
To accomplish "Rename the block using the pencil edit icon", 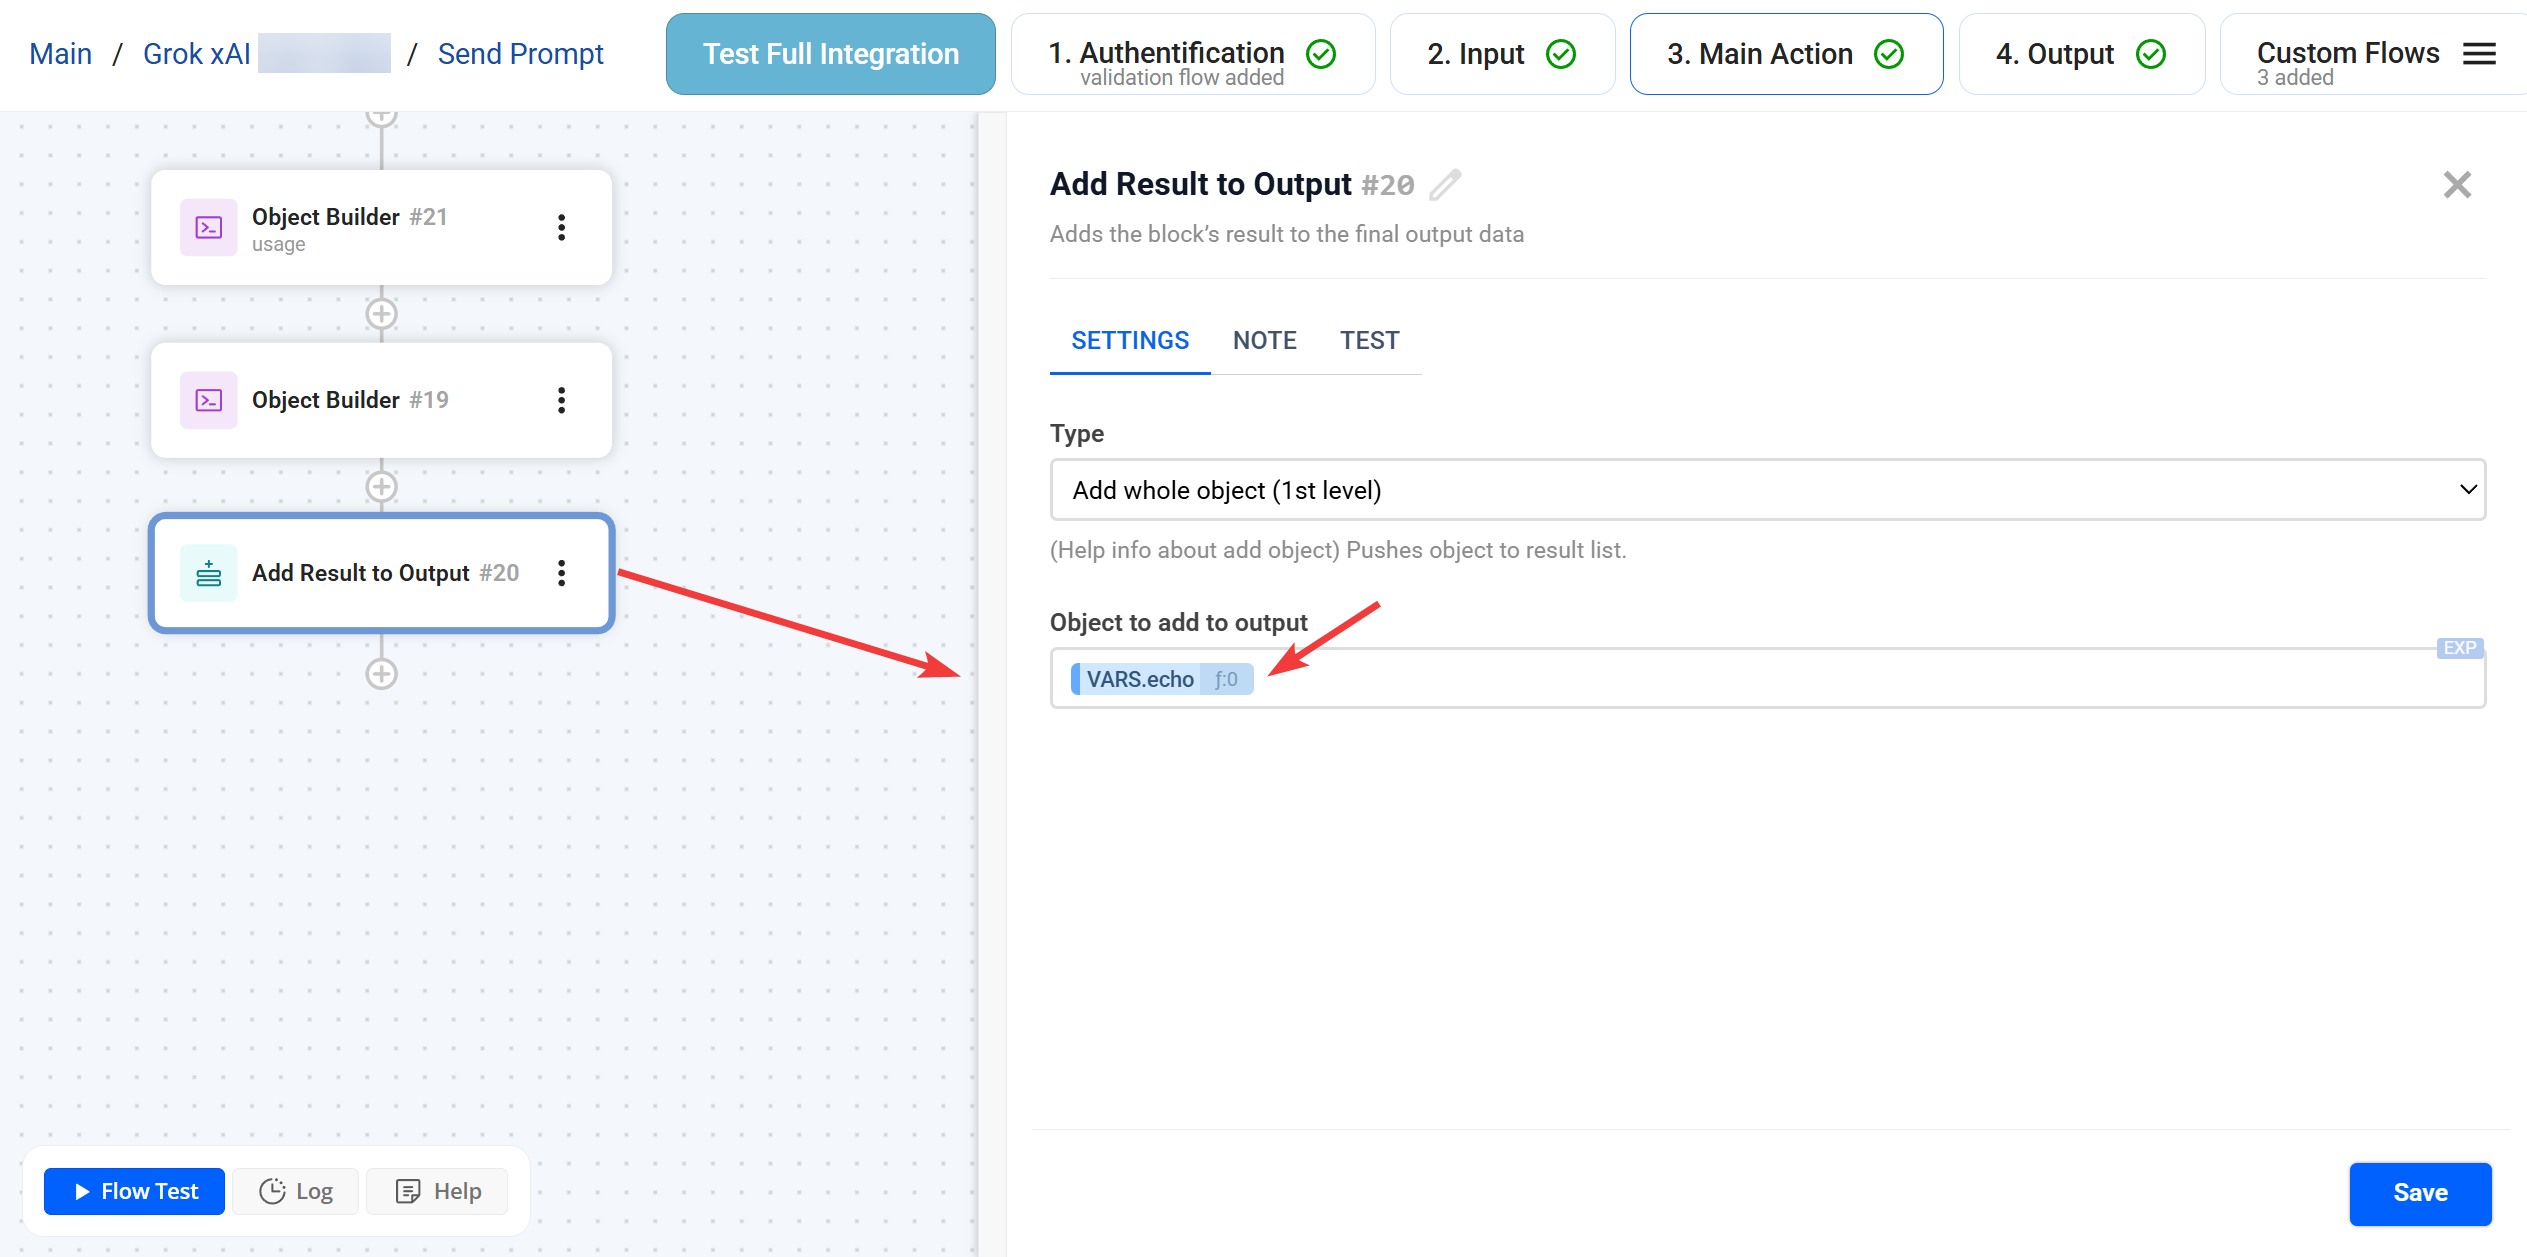I will point(1447,184).
